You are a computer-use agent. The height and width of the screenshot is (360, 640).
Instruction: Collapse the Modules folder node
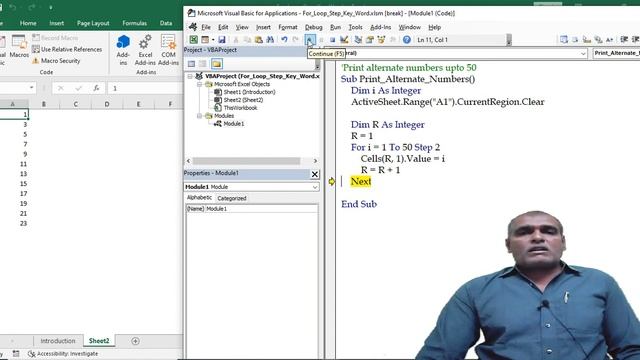[200, 116]
